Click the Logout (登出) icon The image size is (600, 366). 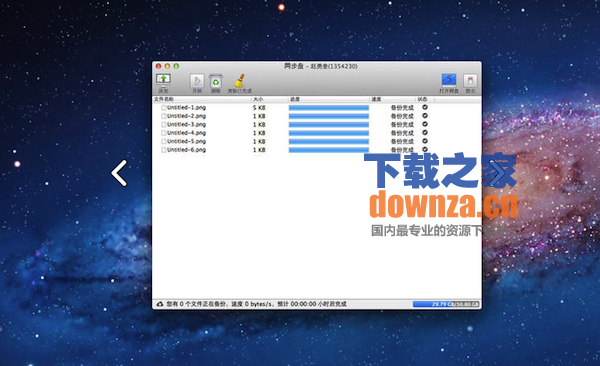[470, 81]
